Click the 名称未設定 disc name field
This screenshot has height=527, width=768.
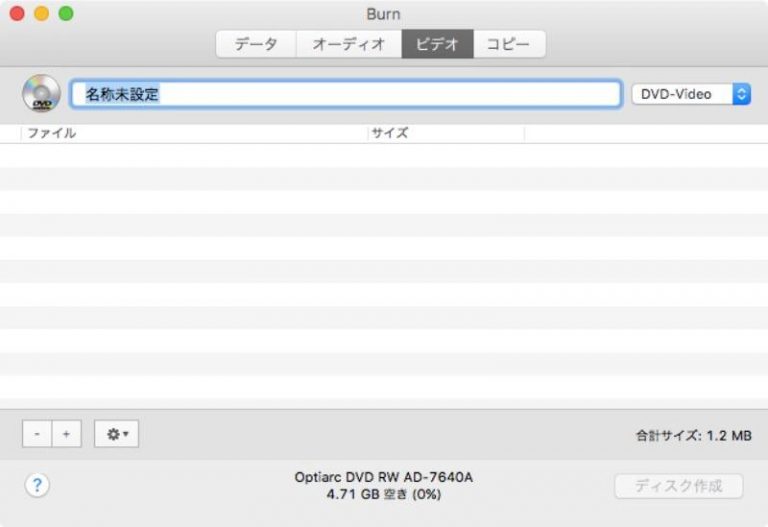[x=346, y=94]
